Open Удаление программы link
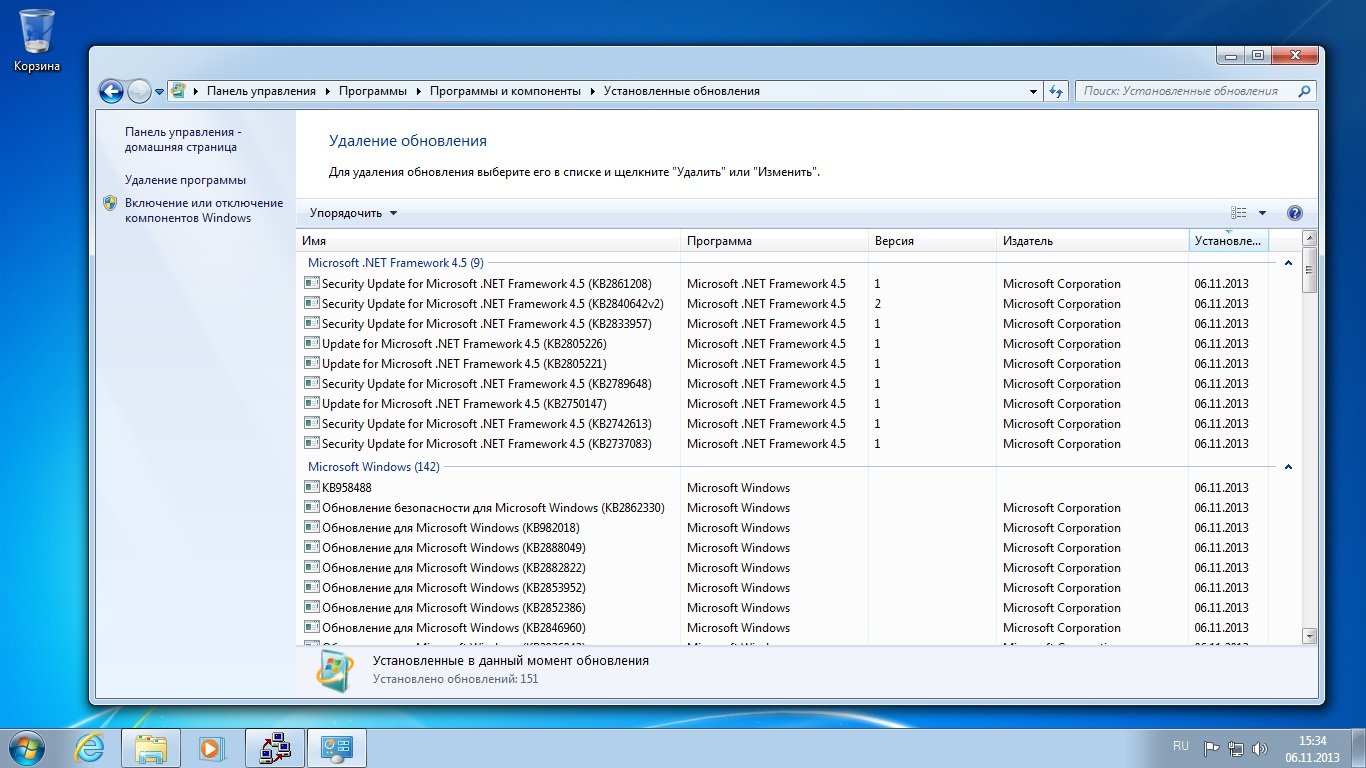Image resolution: width=1366 pixels, height=768 pixels. point(185,180)
